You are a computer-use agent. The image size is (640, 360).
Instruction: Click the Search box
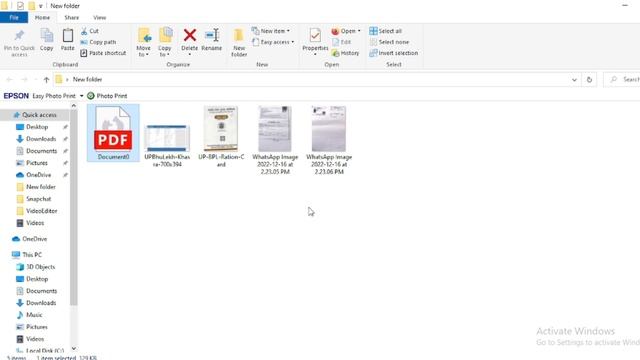pos(621,80)
